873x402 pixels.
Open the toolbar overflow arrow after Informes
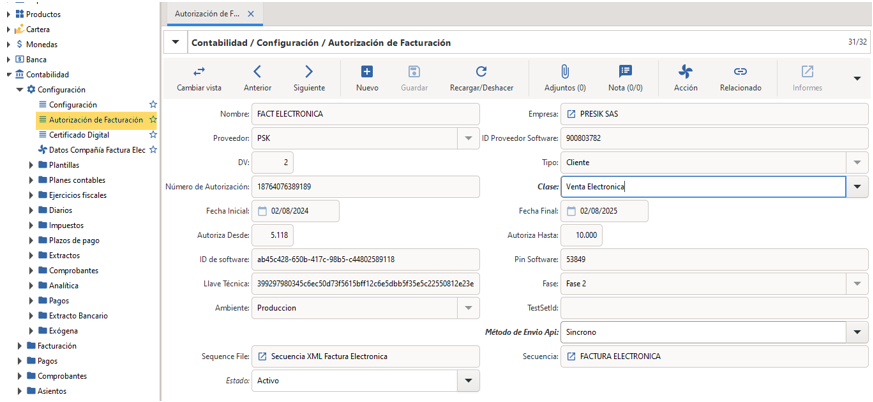click(x=857, y=79)
